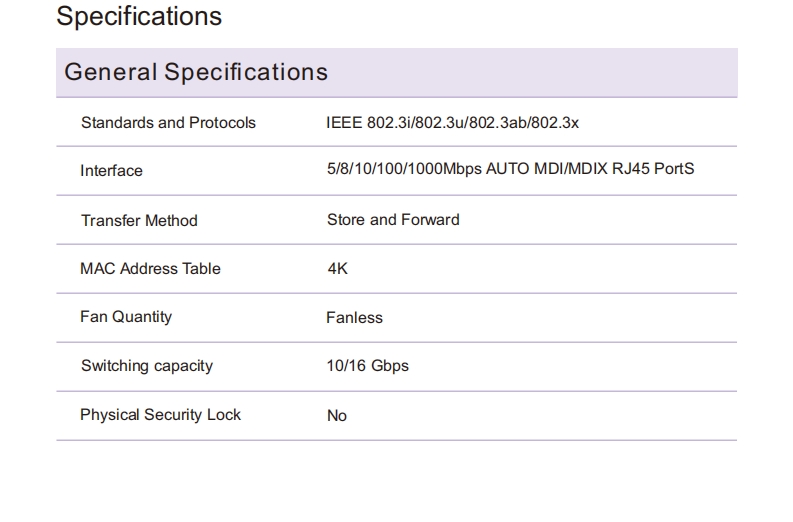Select the Store and Forward value

point(393,220)
